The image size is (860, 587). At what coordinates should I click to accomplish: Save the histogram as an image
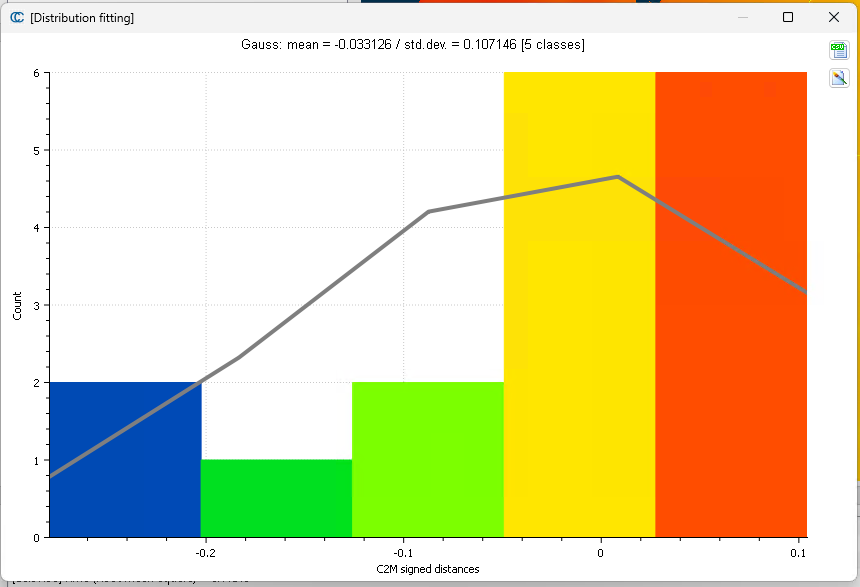coord(839,78)
